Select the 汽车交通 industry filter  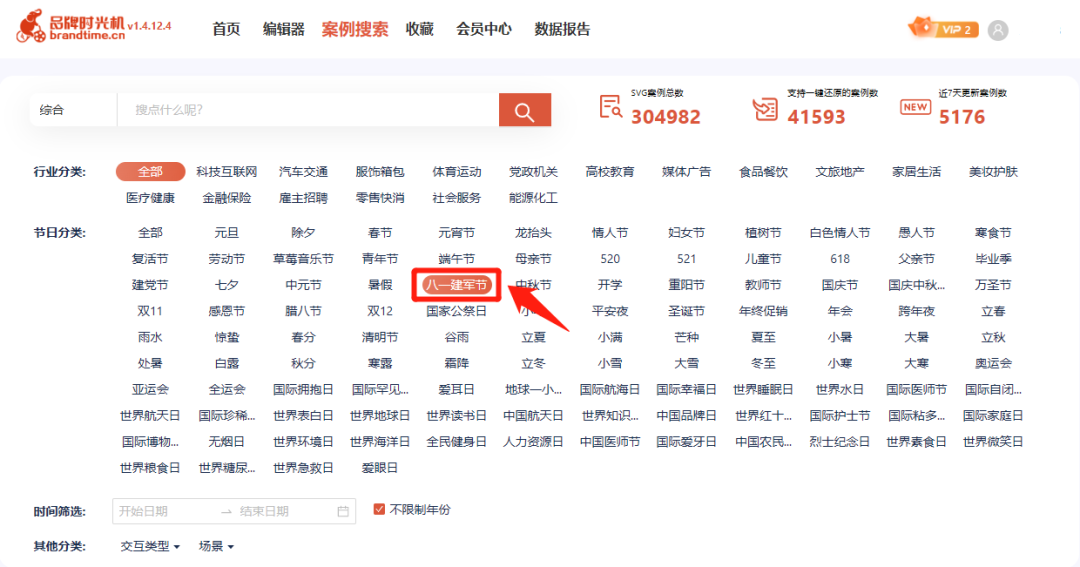[x=303, y=172]
